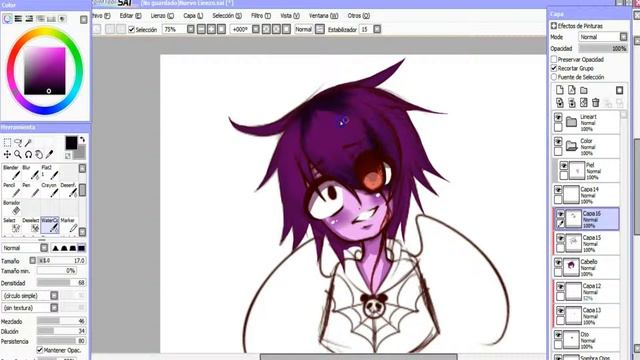
Task: Open the Editar menu
Action: 130,16
